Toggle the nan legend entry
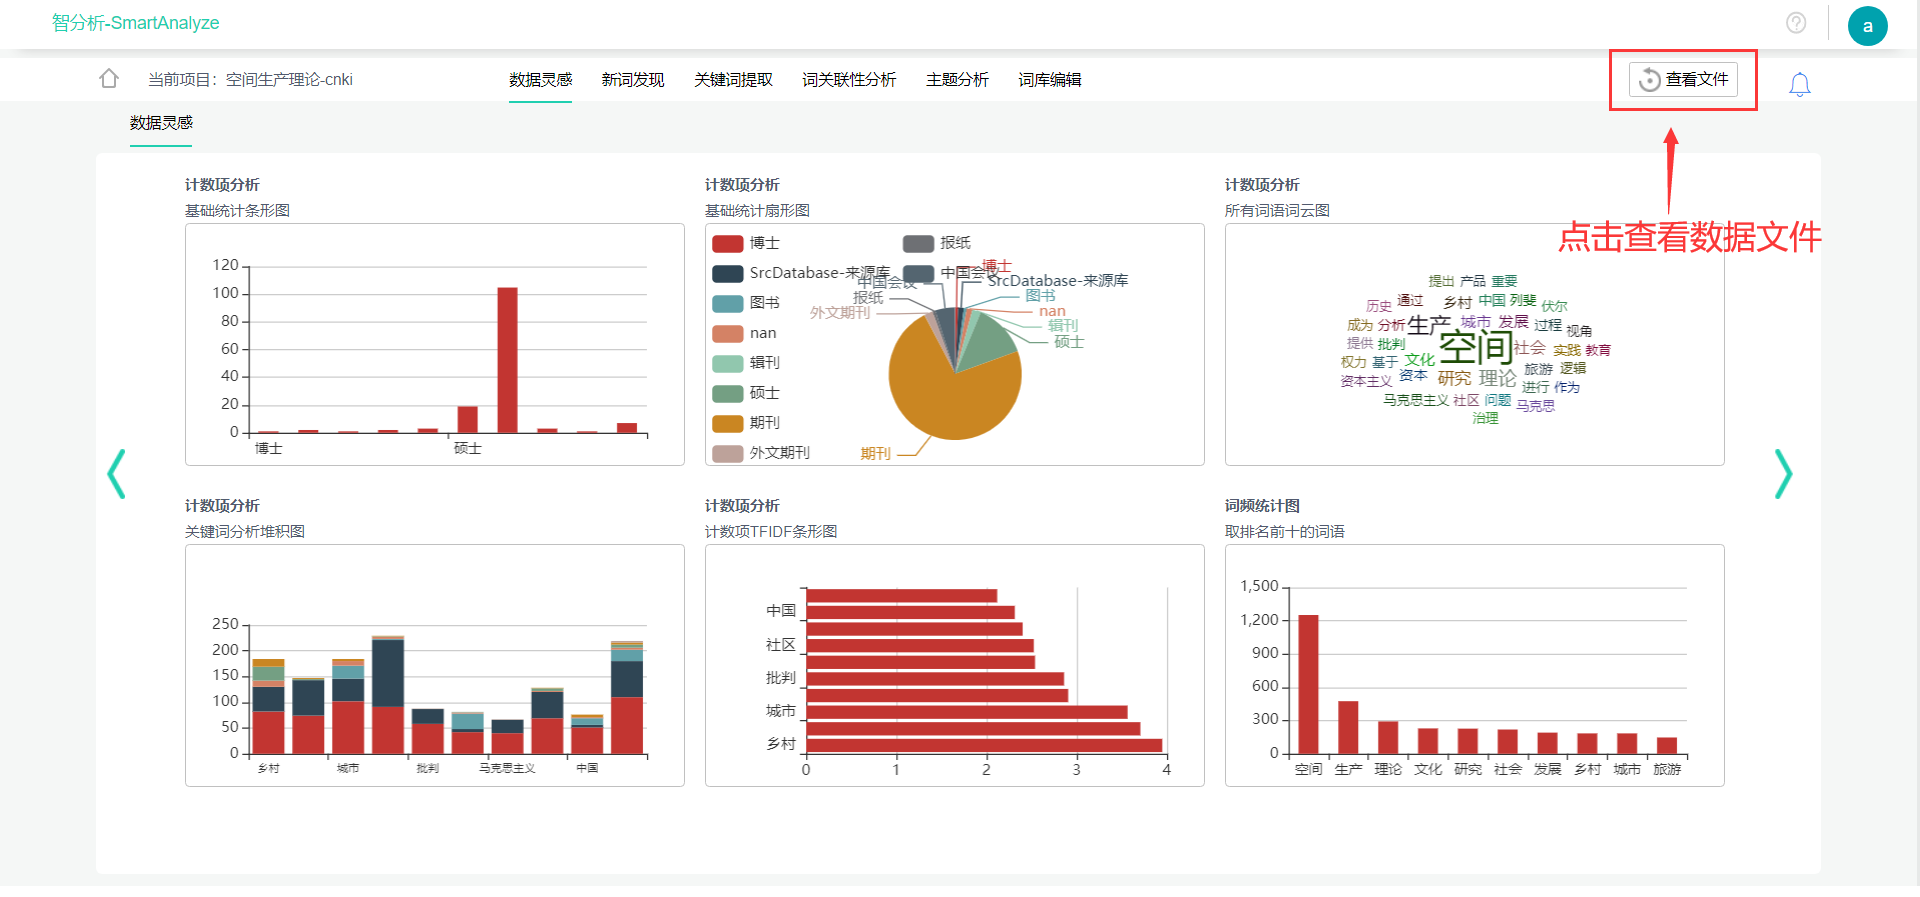Viewport: 1920px width, 897px height. click(x=745, y=333)
